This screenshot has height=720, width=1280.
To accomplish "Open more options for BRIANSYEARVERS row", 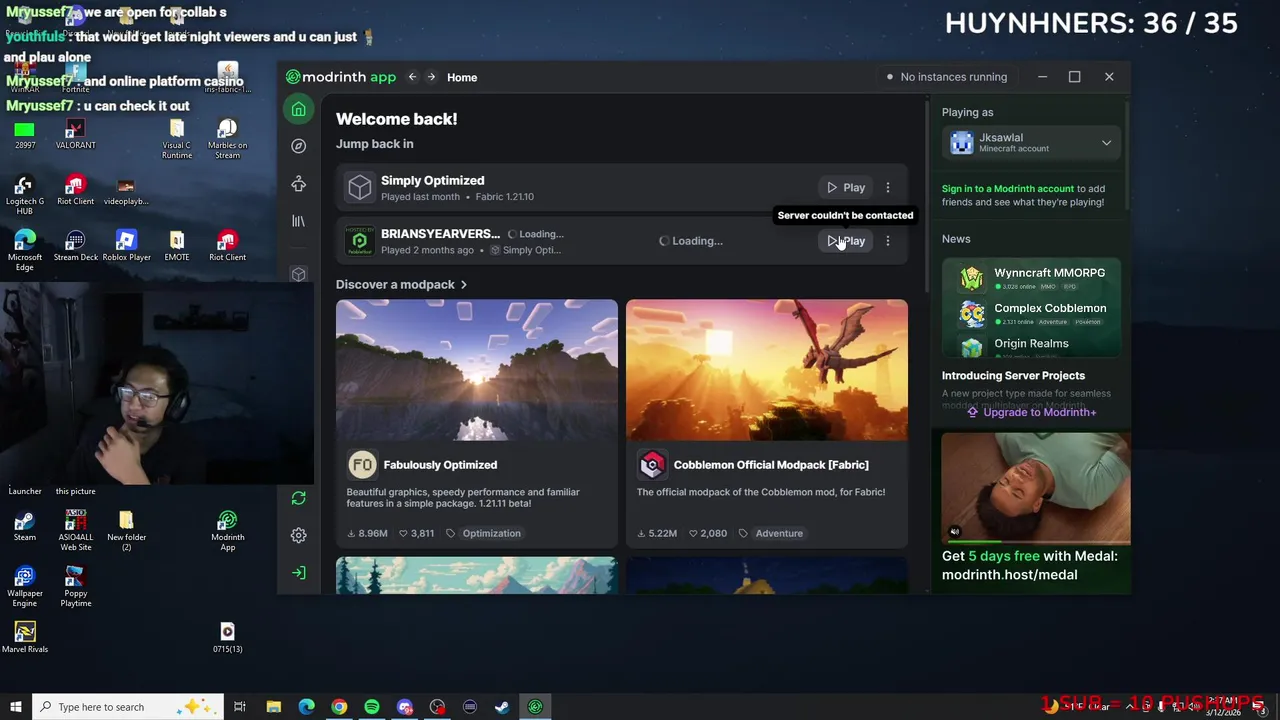I will [x=887, y=241].
